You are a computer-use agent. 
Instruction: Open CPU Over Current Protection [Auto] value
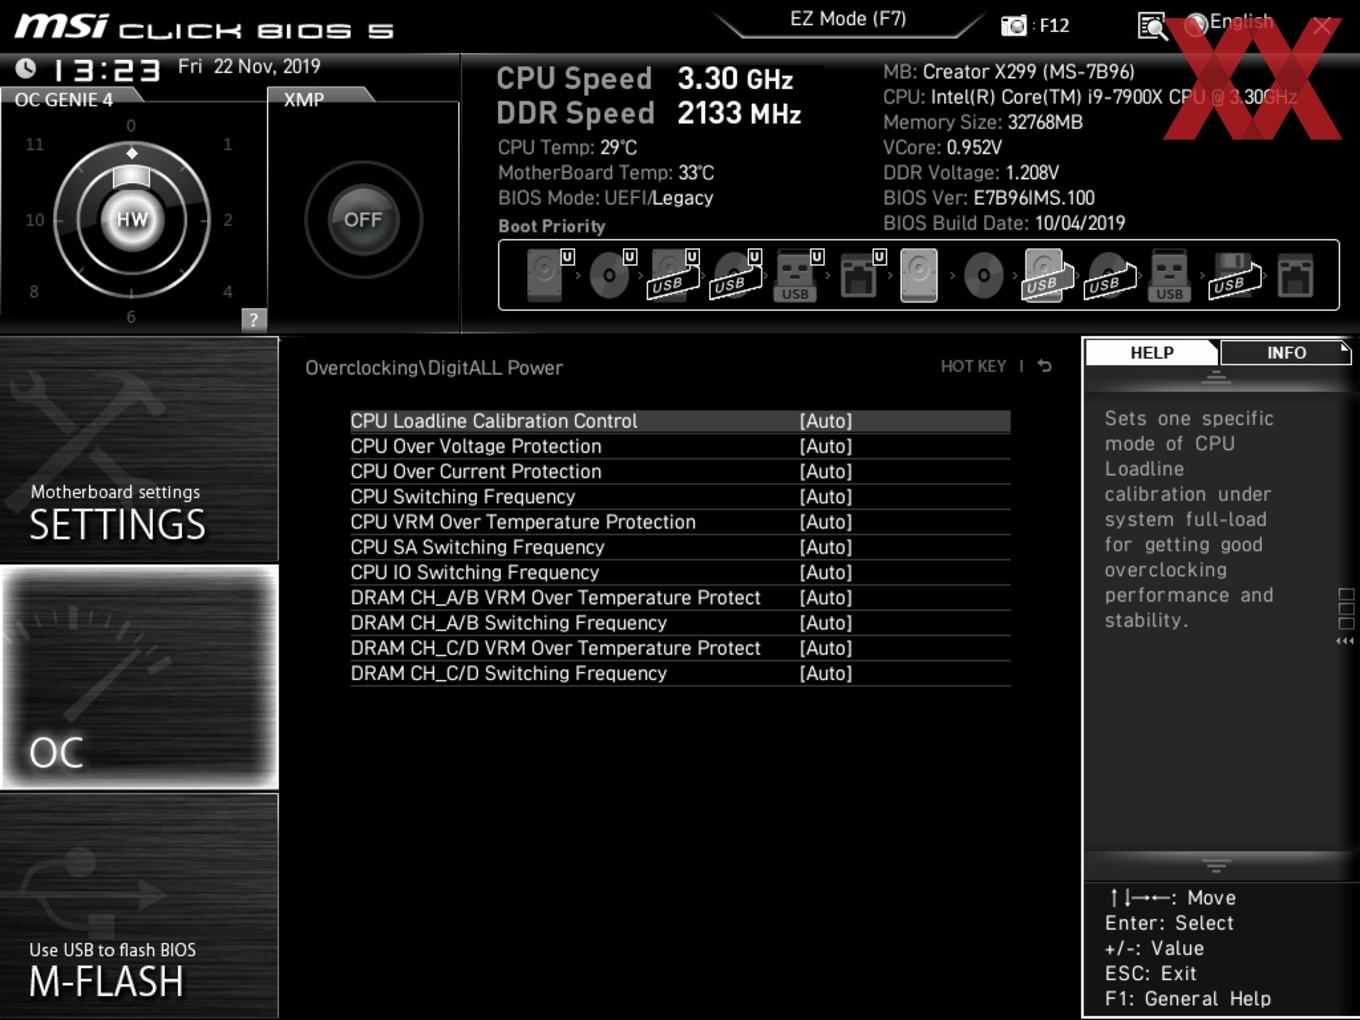[826, 471]
